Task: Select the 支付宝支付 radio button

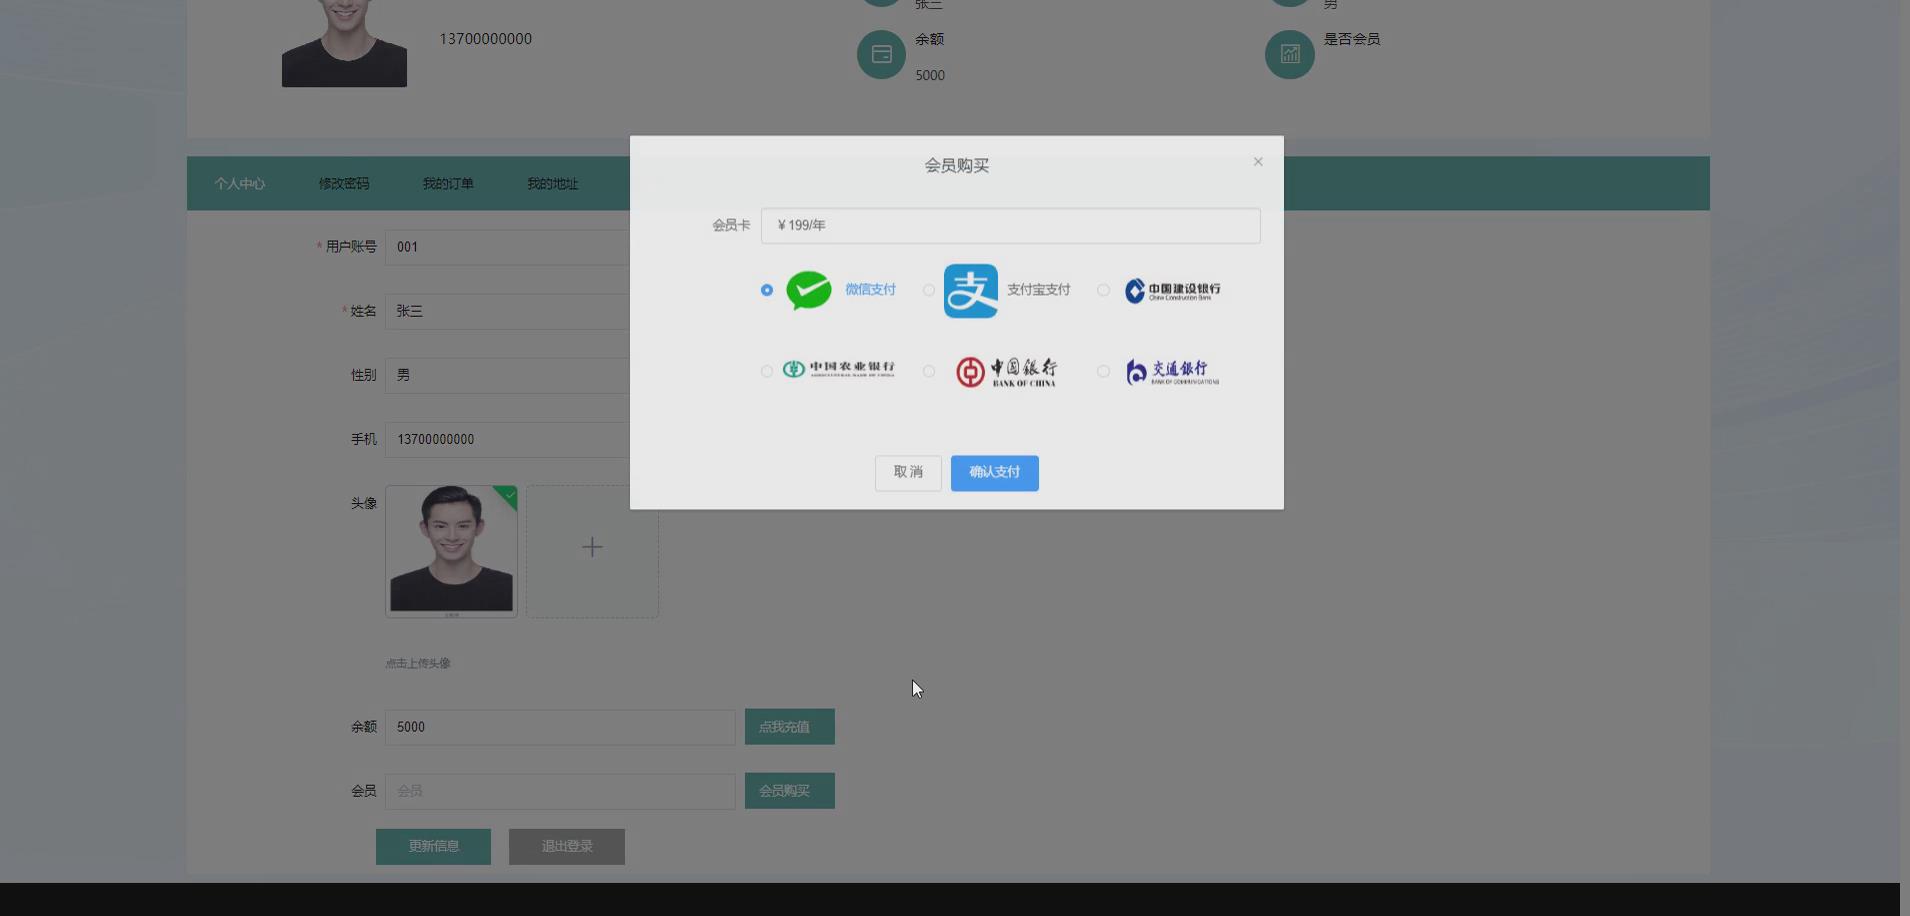Action: pyautogui.click(x=928, y=290)
